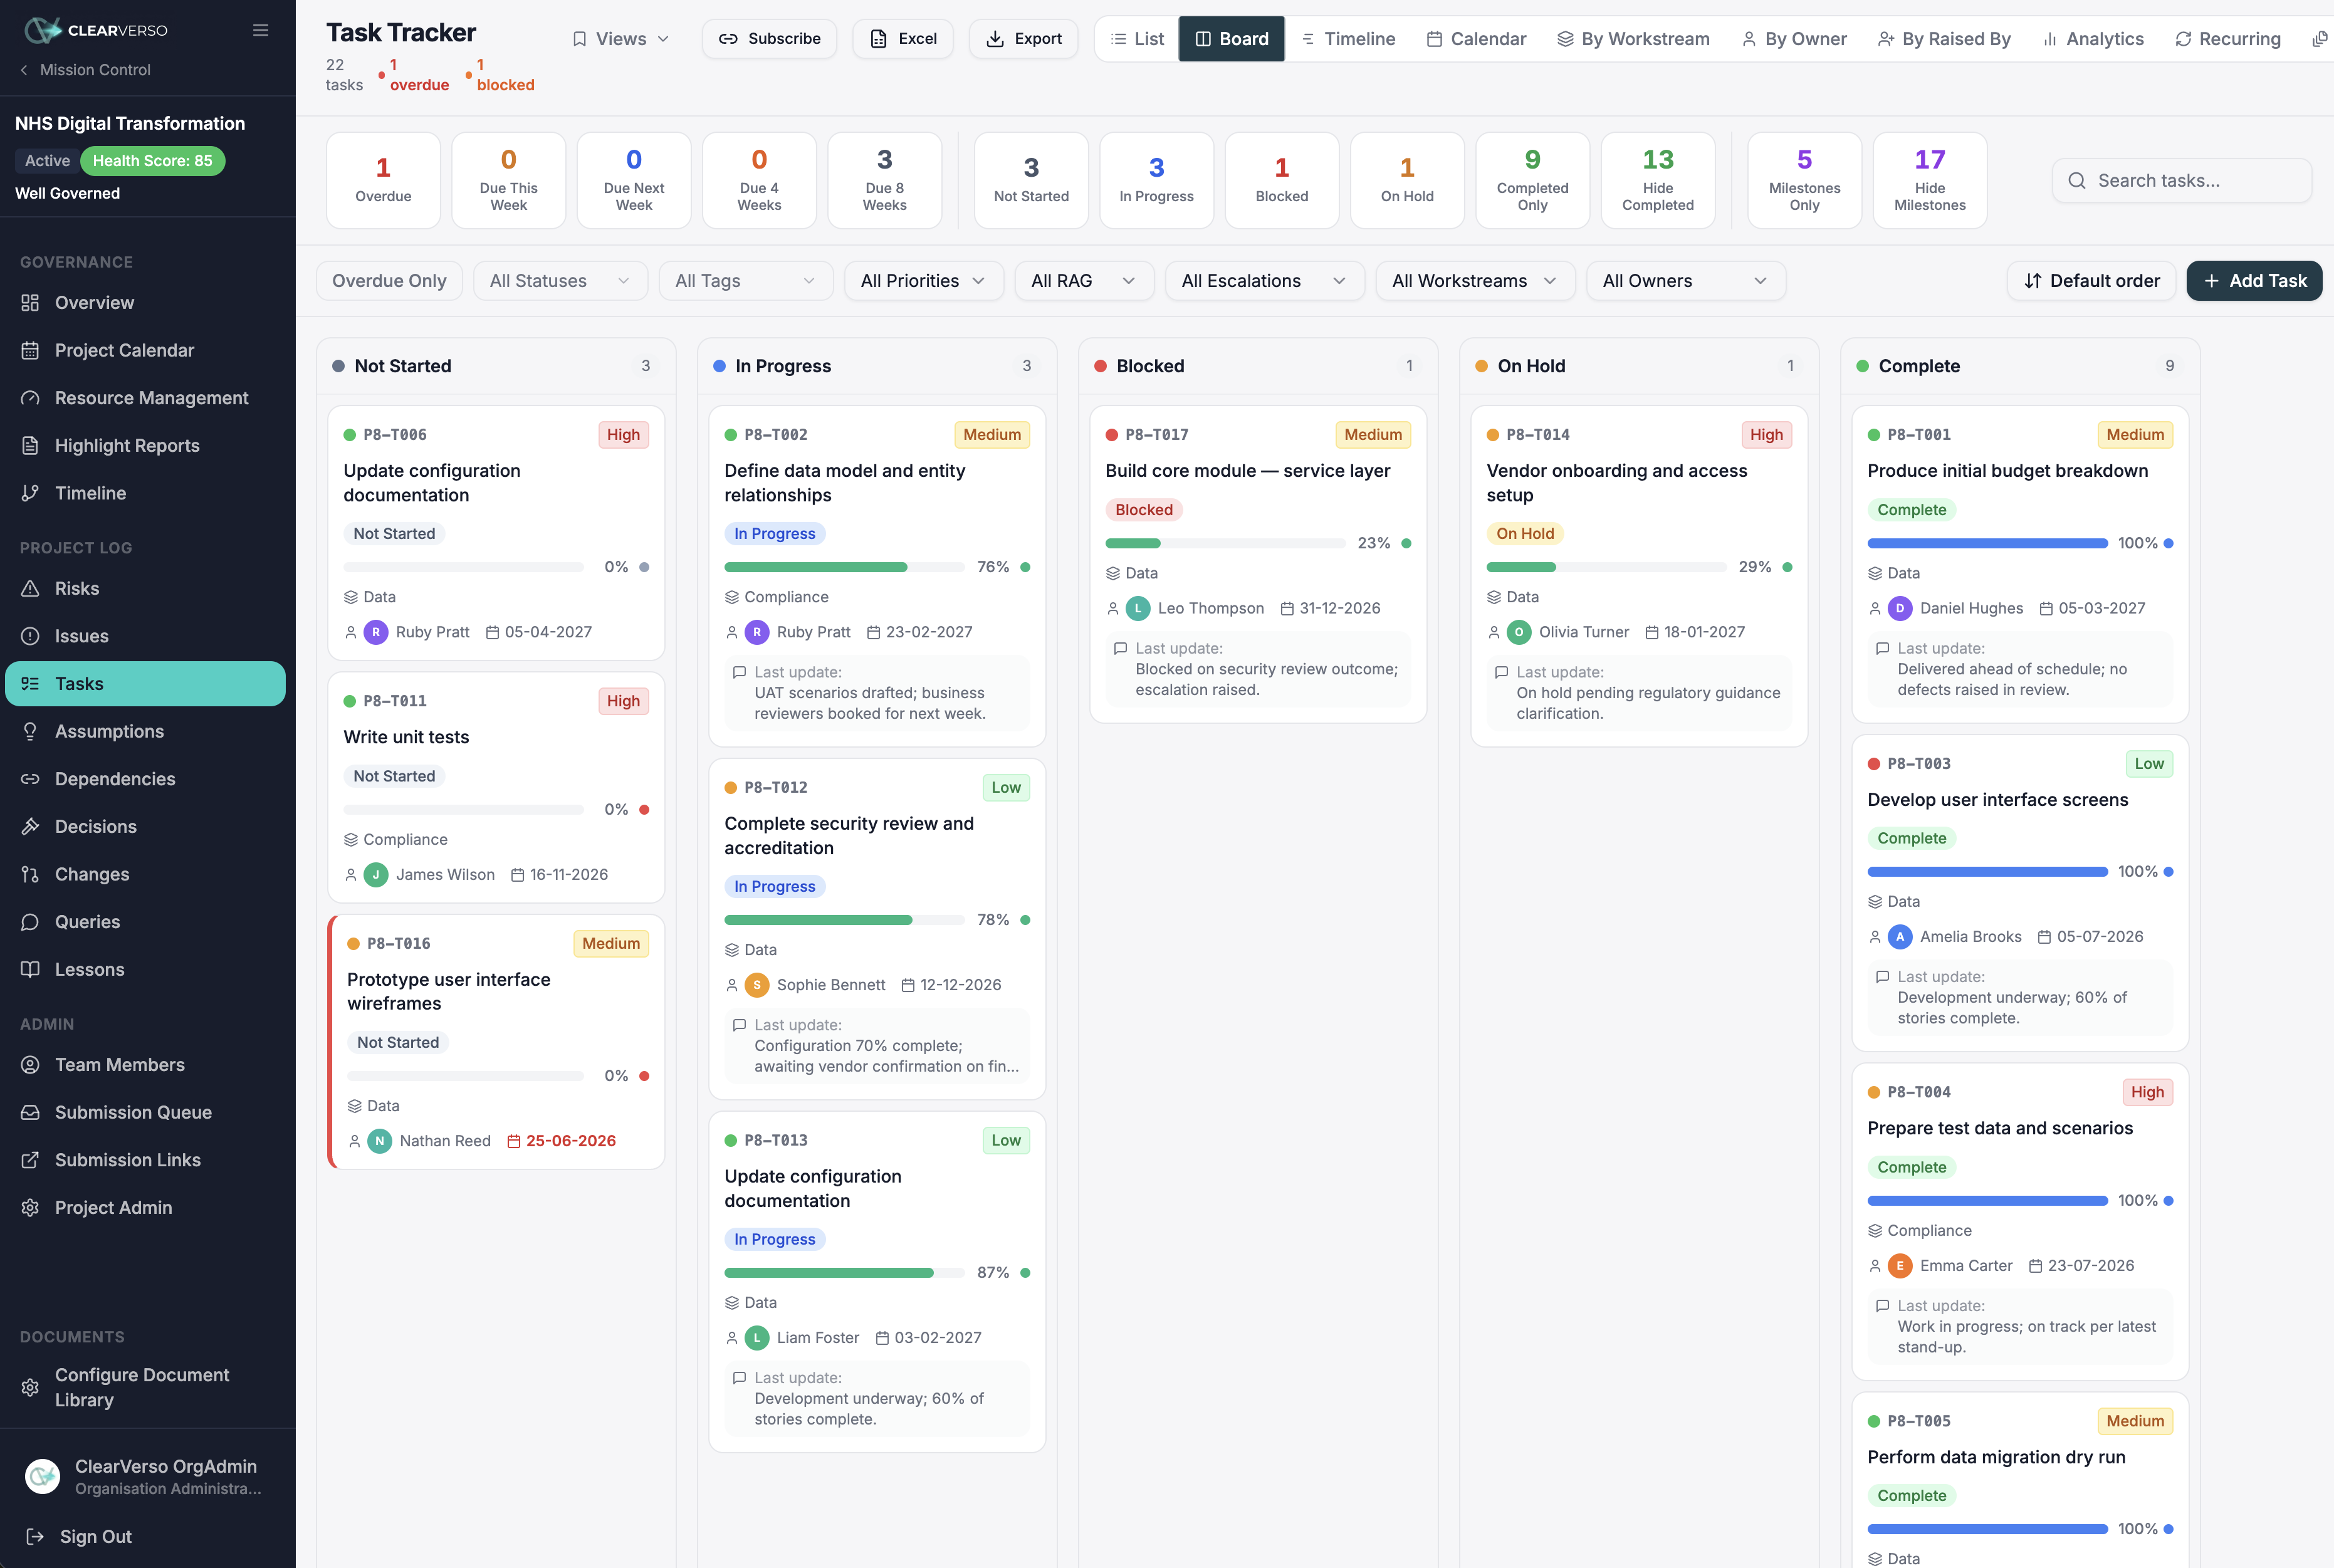Toggle the Hide Completed stat filter
The image size is (2334, 1568).
point(1657,180)
